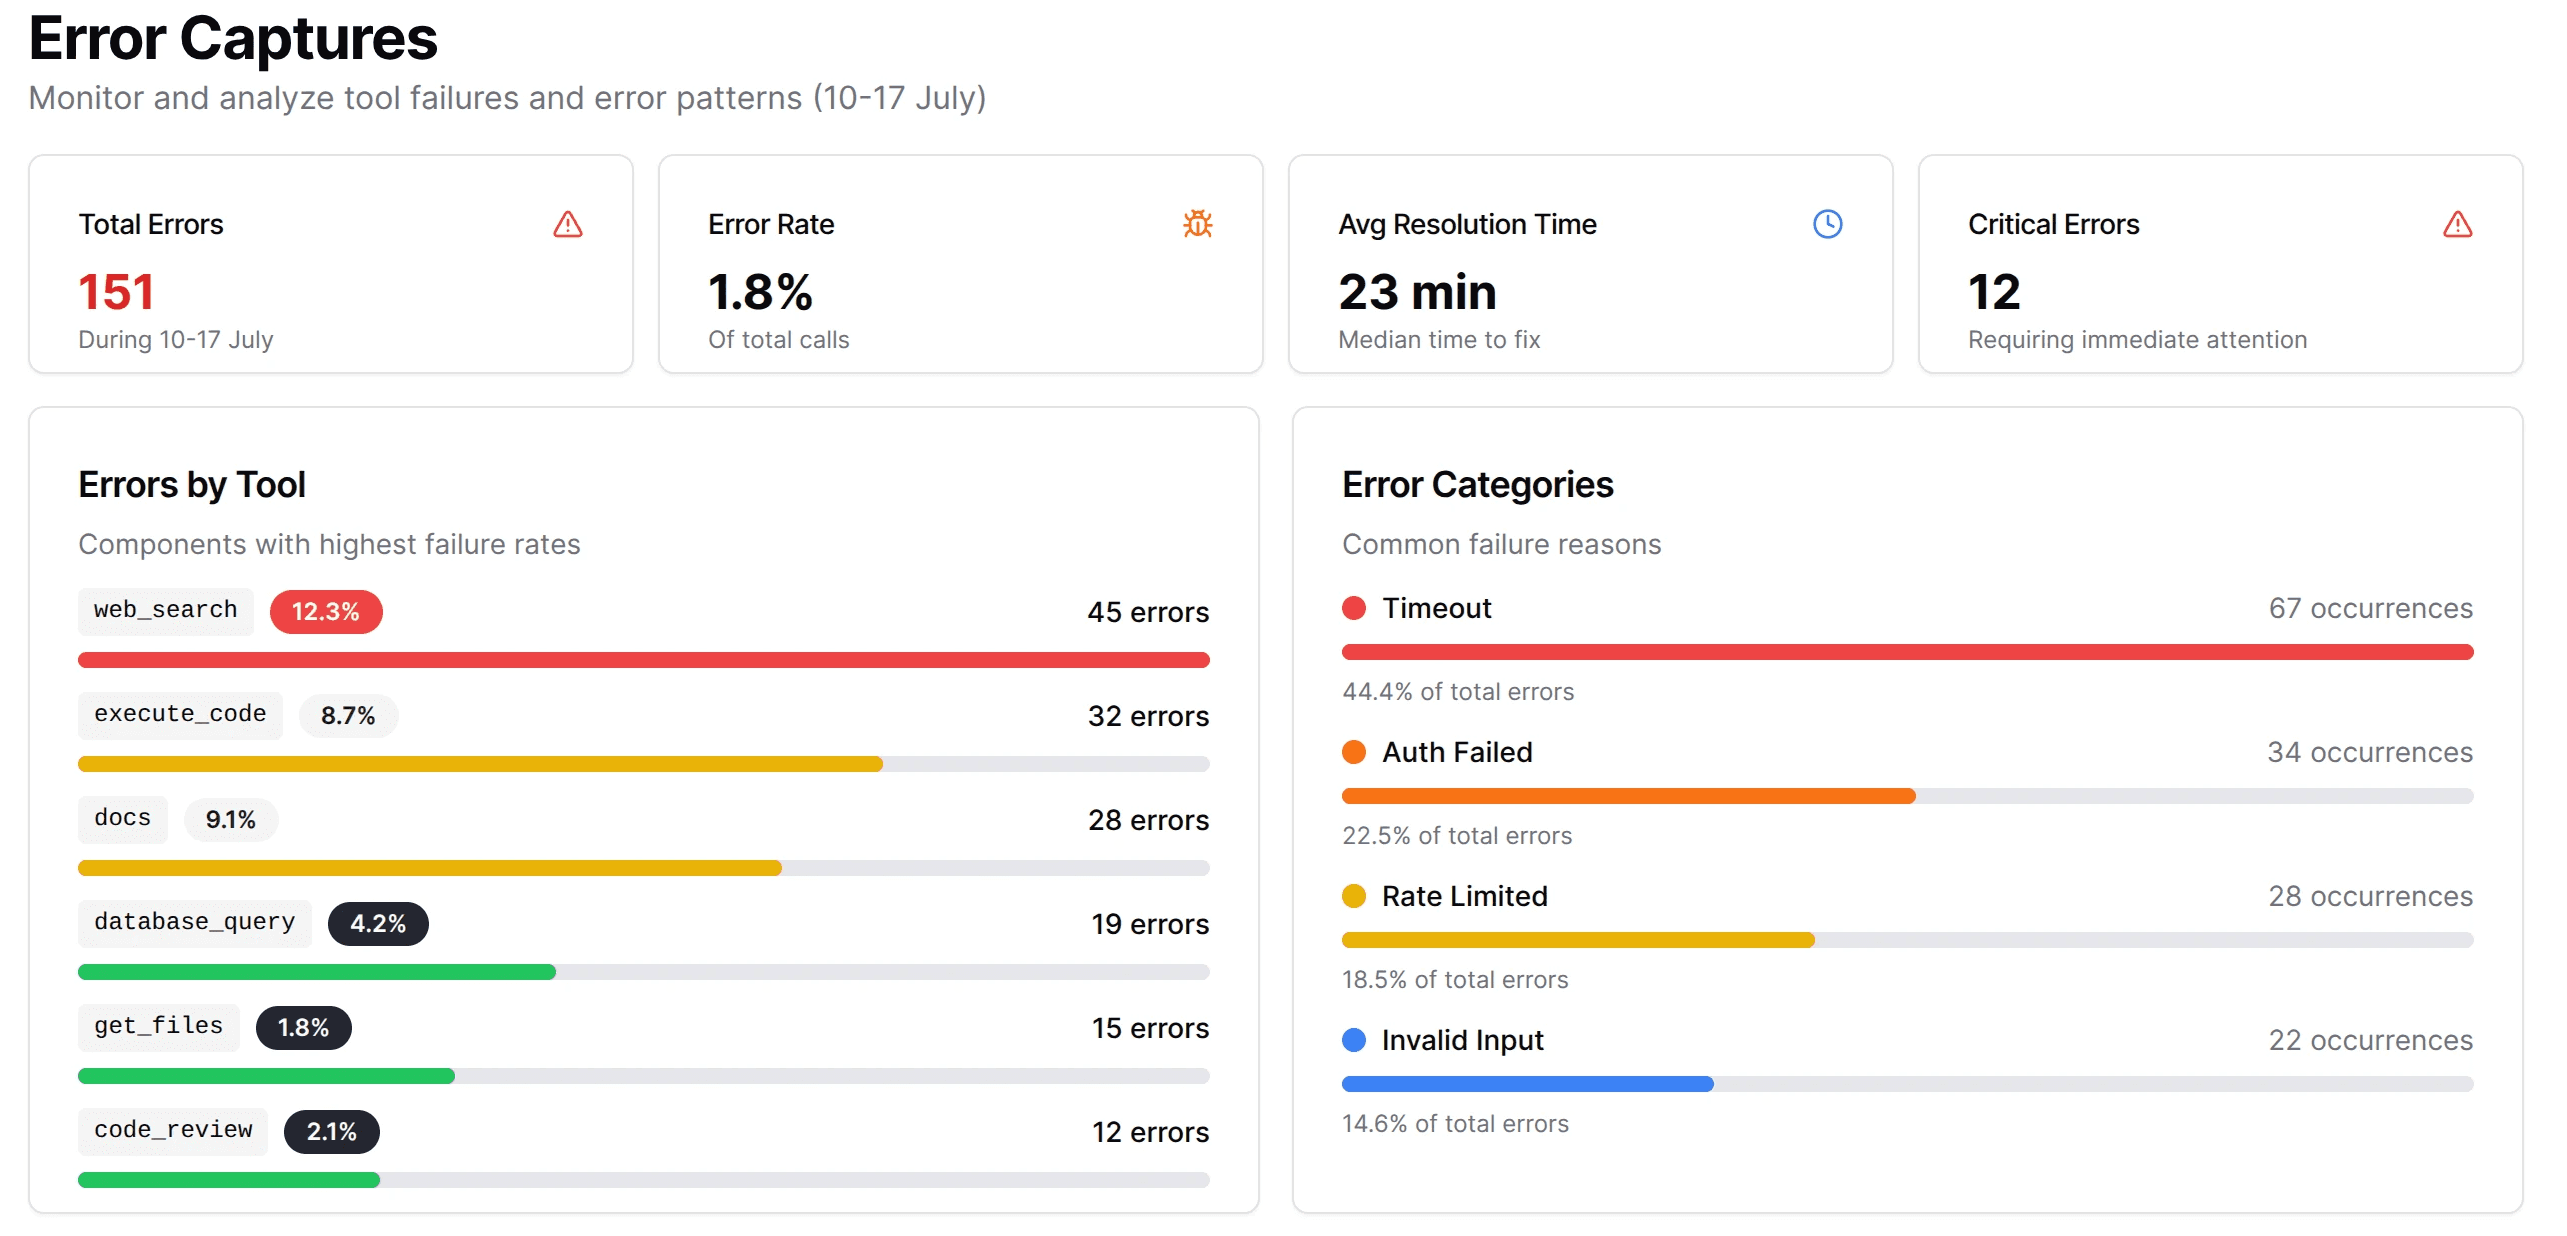Click the web_search red progress bar

[x=643, y=660]
